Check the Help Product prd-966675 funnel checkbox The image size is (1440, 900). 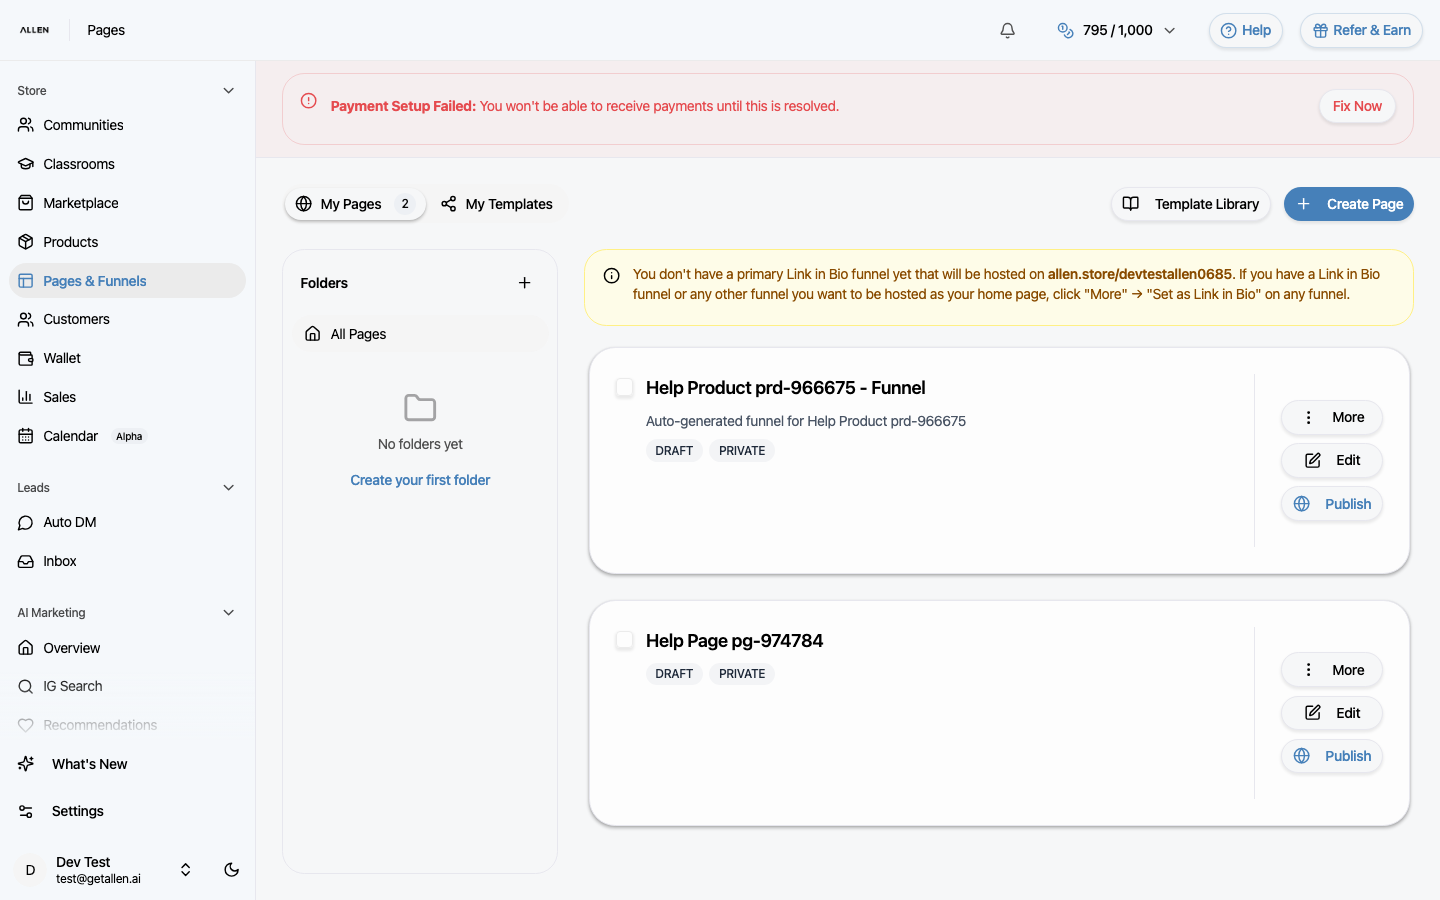click(624, 387)
